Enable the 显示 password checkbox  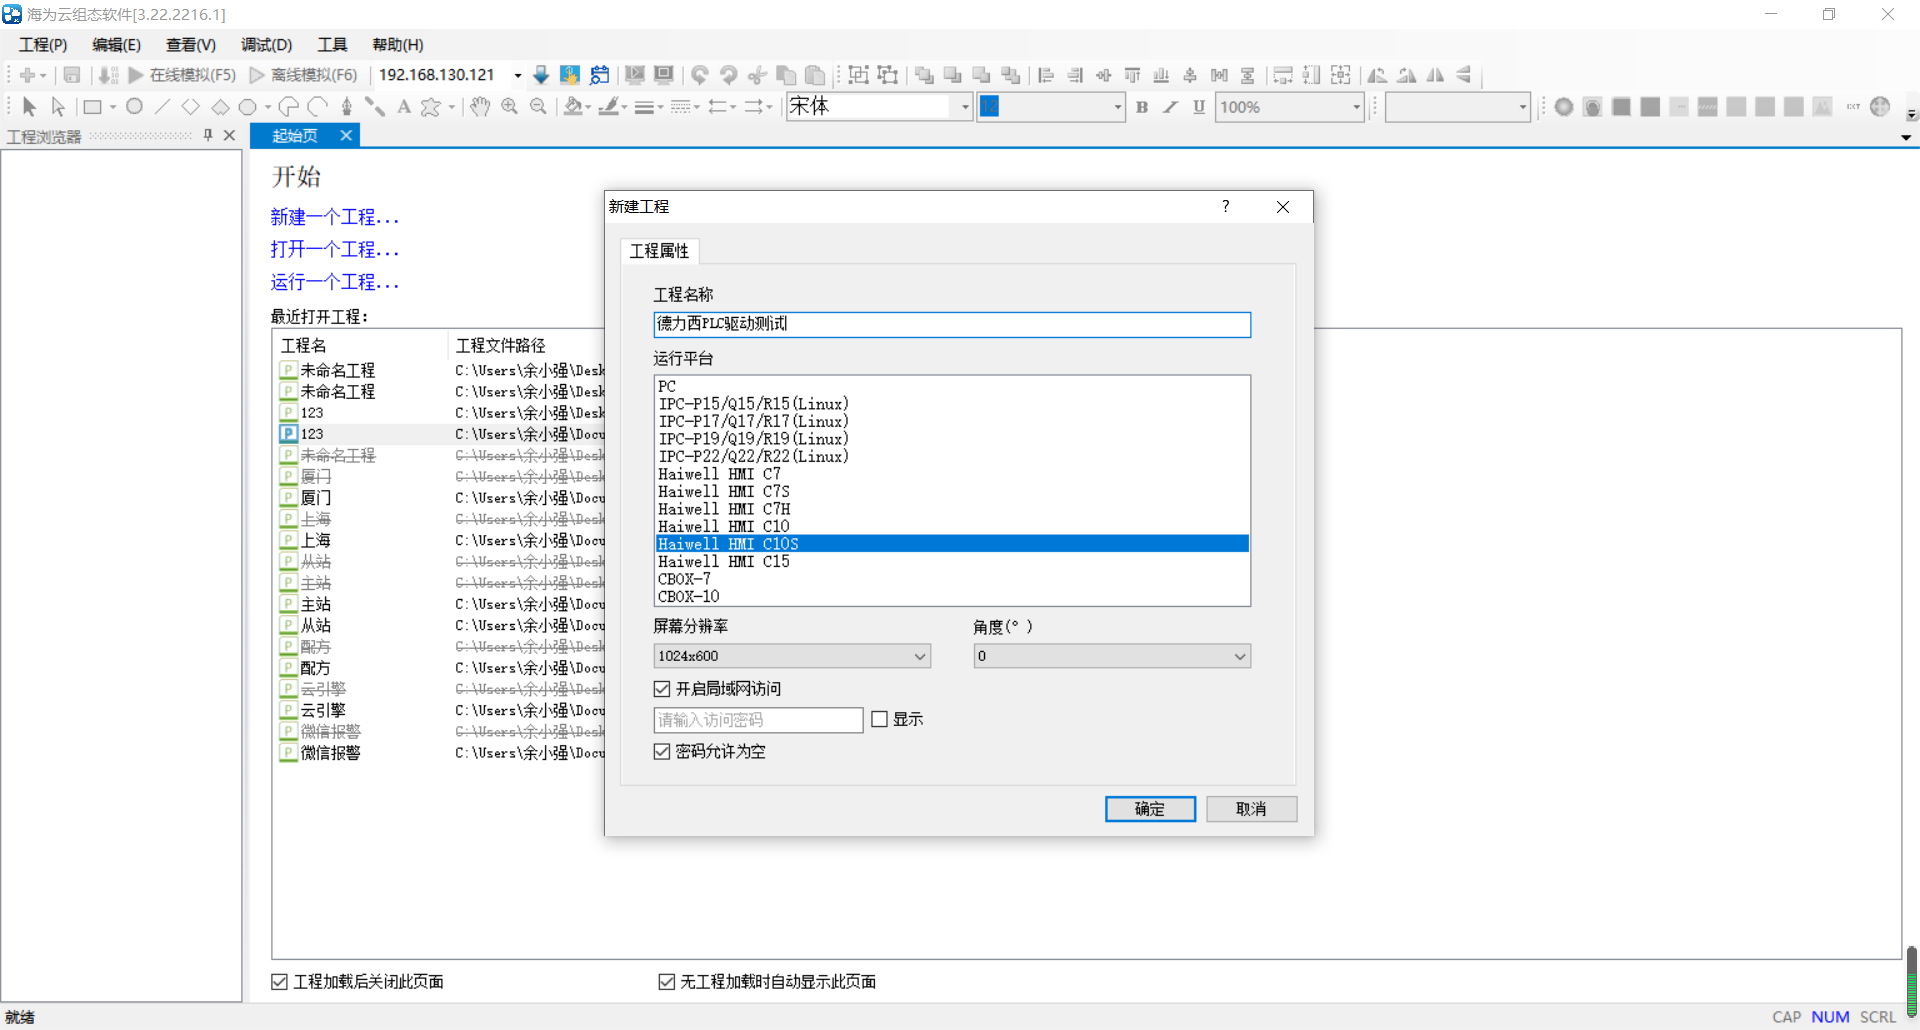coord(880,720)
